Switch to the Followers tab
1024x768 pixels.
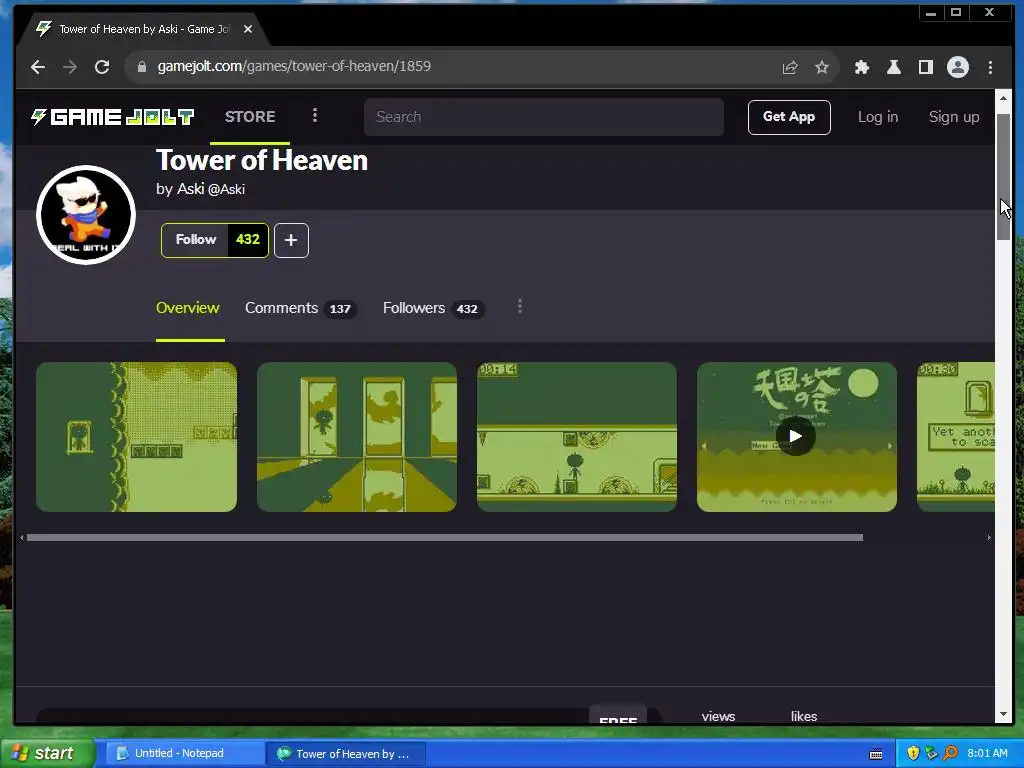[433, 308]
